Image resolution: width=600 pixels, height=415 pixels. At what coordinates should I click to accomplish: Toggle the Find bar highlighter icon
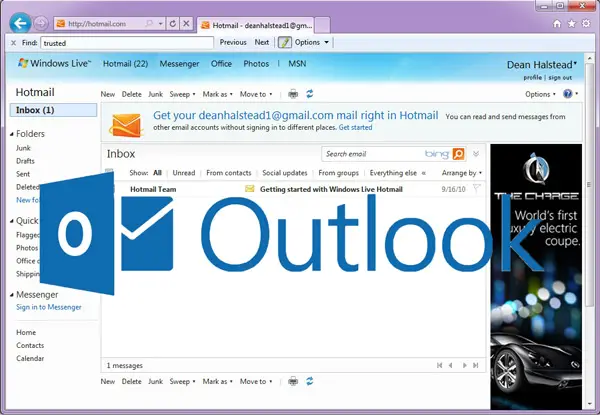[284, 42]
